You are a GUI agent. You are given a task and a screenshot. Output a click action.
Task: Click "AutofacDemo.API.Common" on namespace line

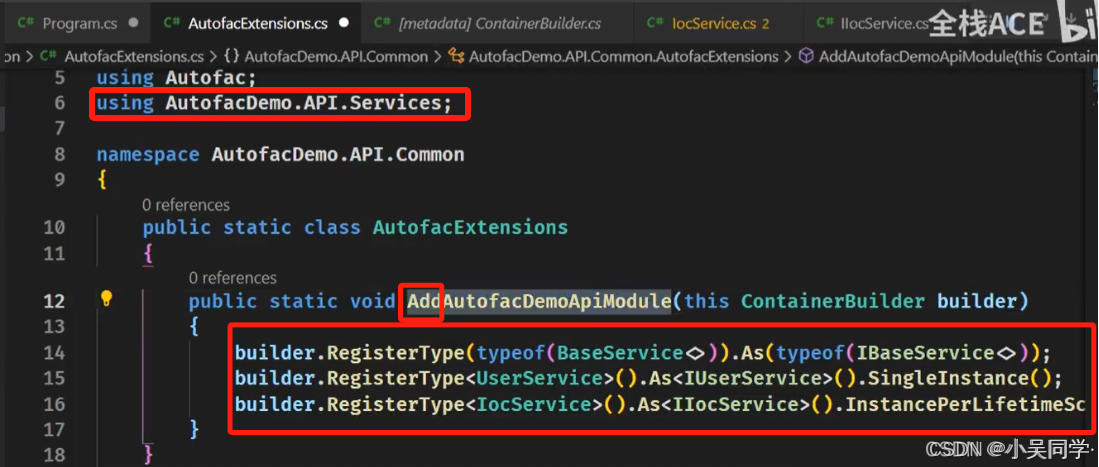338,154
